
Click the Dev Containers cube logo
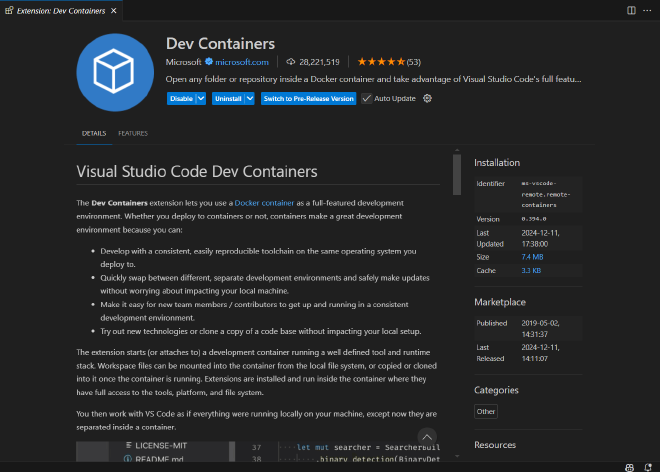point(115,72)
